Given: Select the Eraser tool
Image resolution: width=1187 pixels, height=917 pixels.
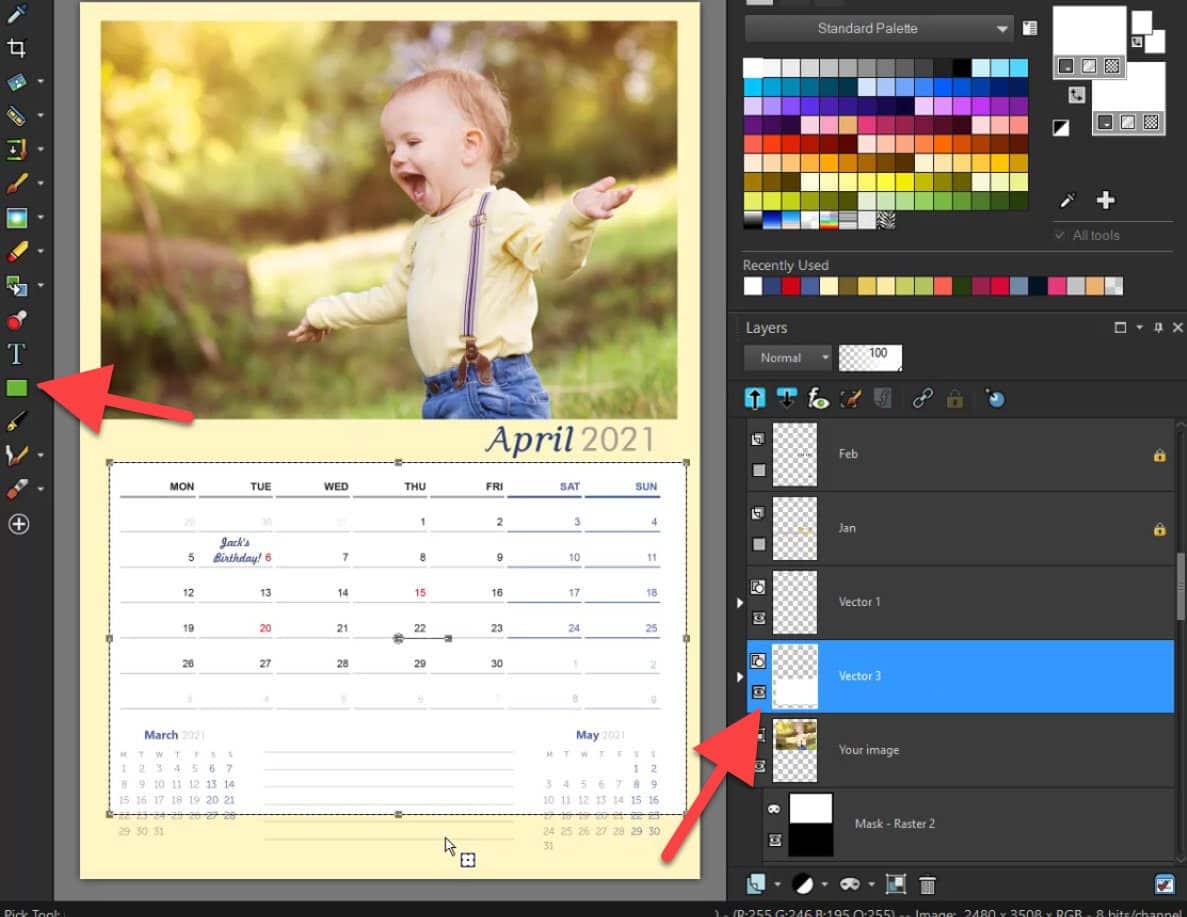Looking at the screenshot, I should point(18,250).
